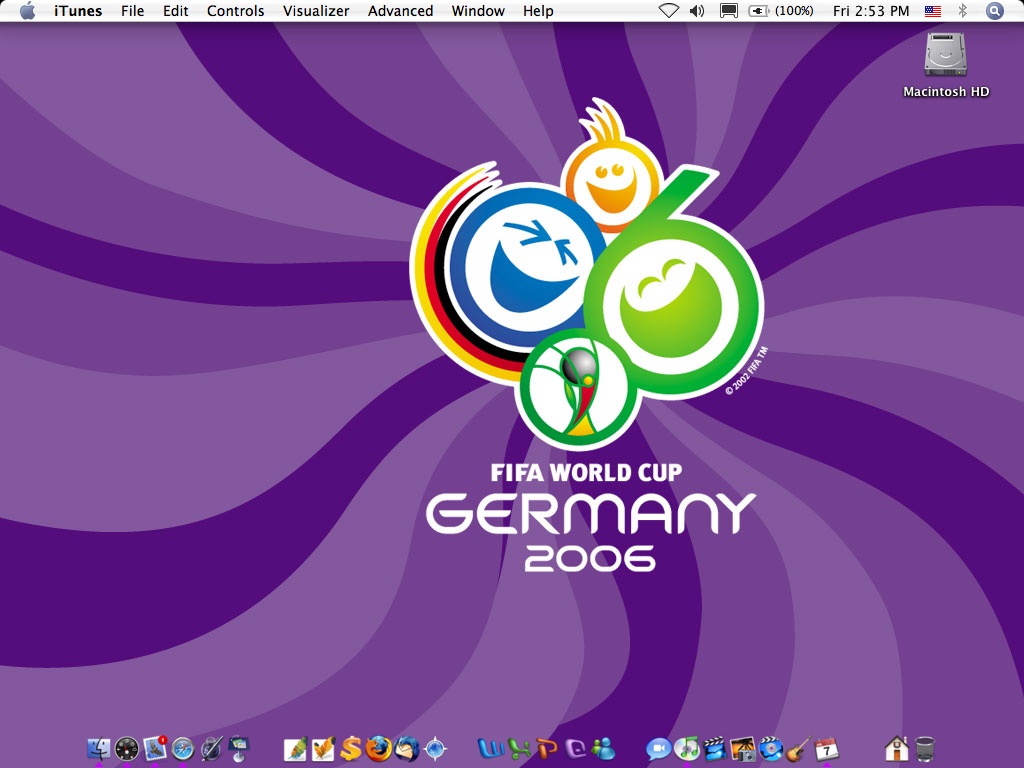Open the Help menu
The width and height of the screenshot is (1024, 768).
[538, 10]
